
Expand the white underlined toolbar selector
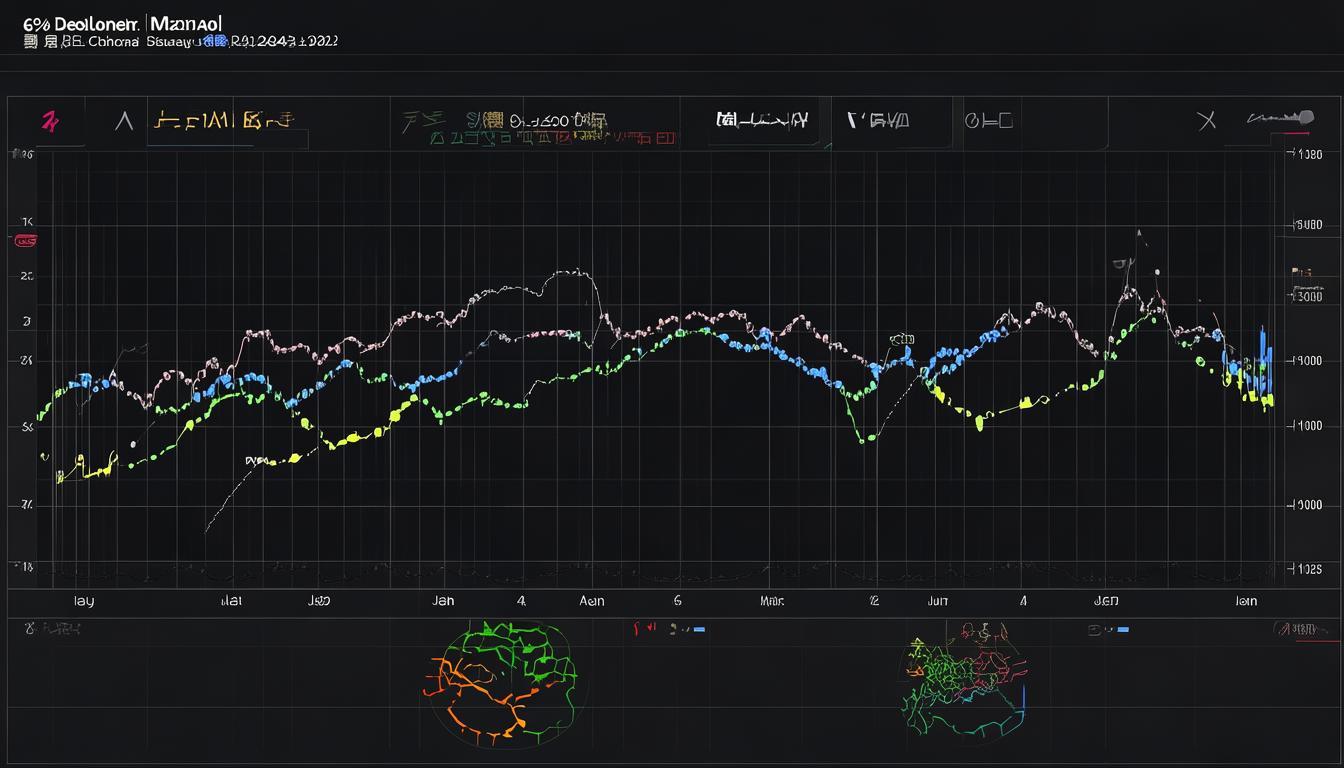coord(761,121)
